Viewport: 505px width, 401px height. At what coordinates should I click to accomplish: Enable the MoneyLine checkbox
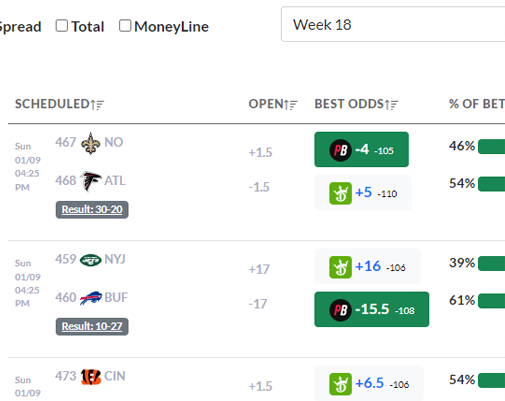tap(125, 26)
